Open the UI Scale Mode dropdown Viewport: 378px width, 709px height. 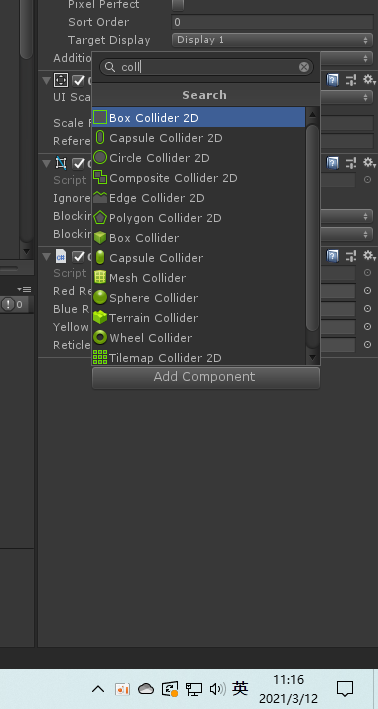(346, 97)
